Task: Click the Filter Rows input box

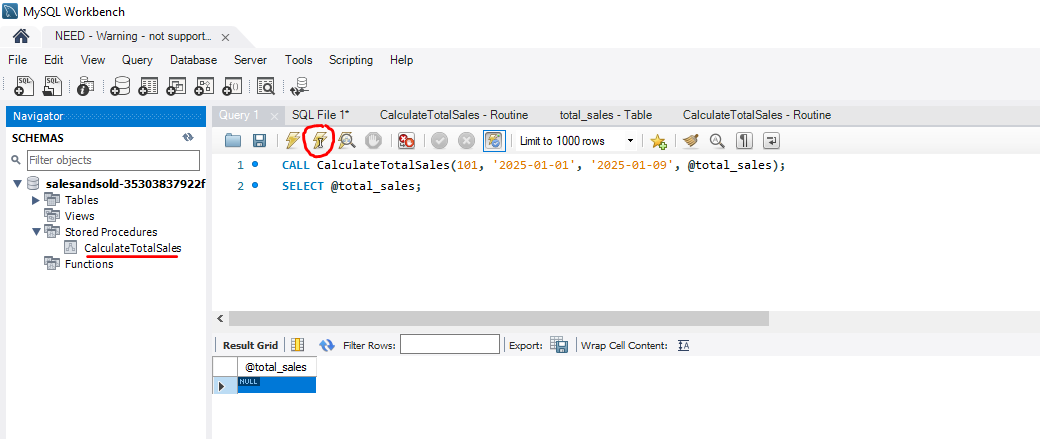Action: (450, 344)
